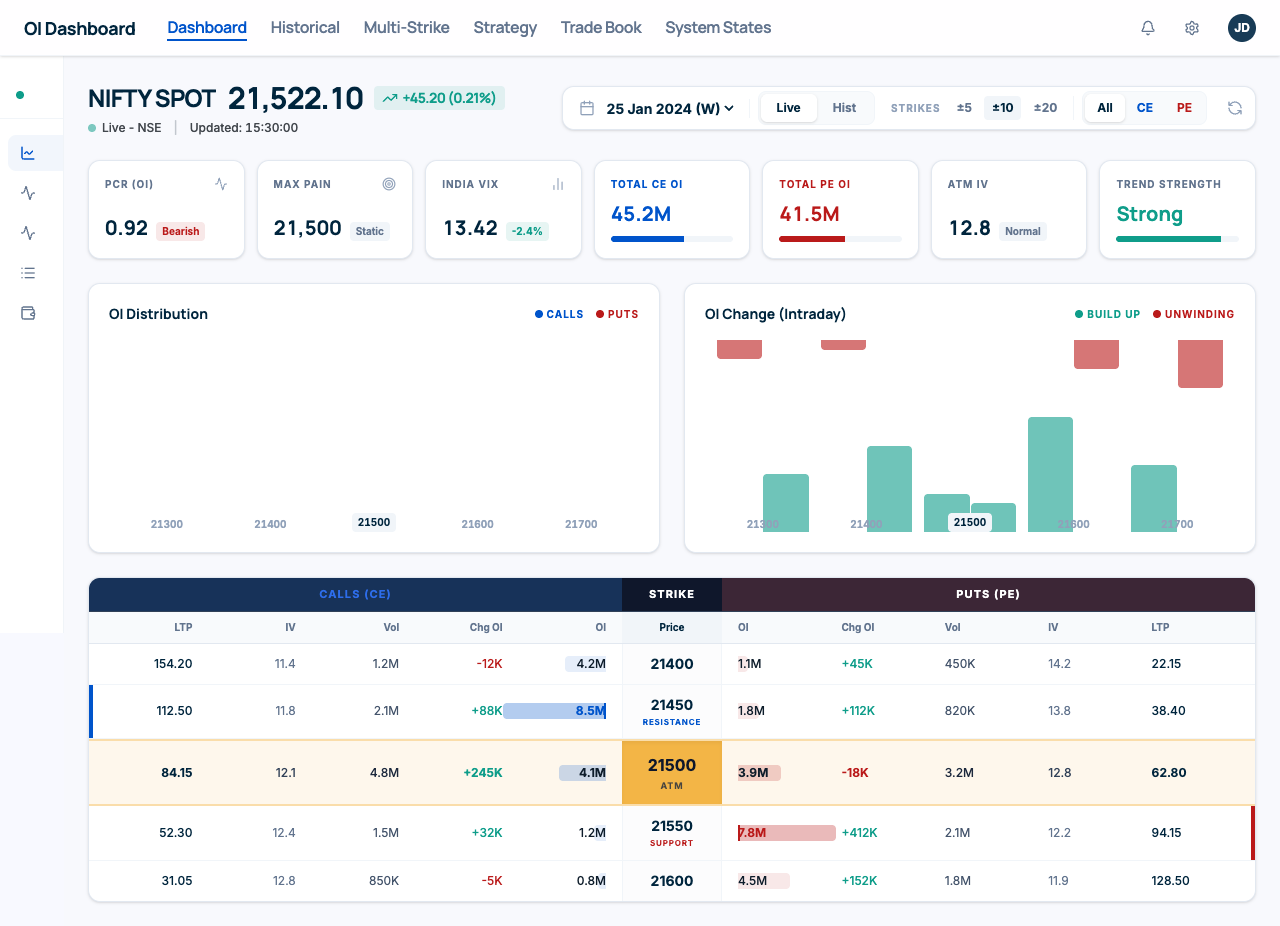Select the 21550 Support strike cell
The width and height of the screenshot is (1280, 926).
click(672, 833)
